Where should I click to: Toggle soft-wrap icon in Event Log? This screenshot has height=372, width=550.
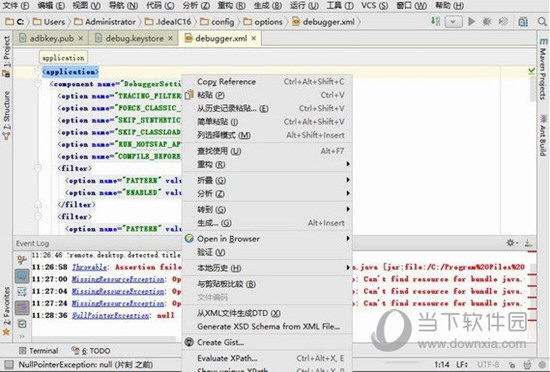(22, 292)
